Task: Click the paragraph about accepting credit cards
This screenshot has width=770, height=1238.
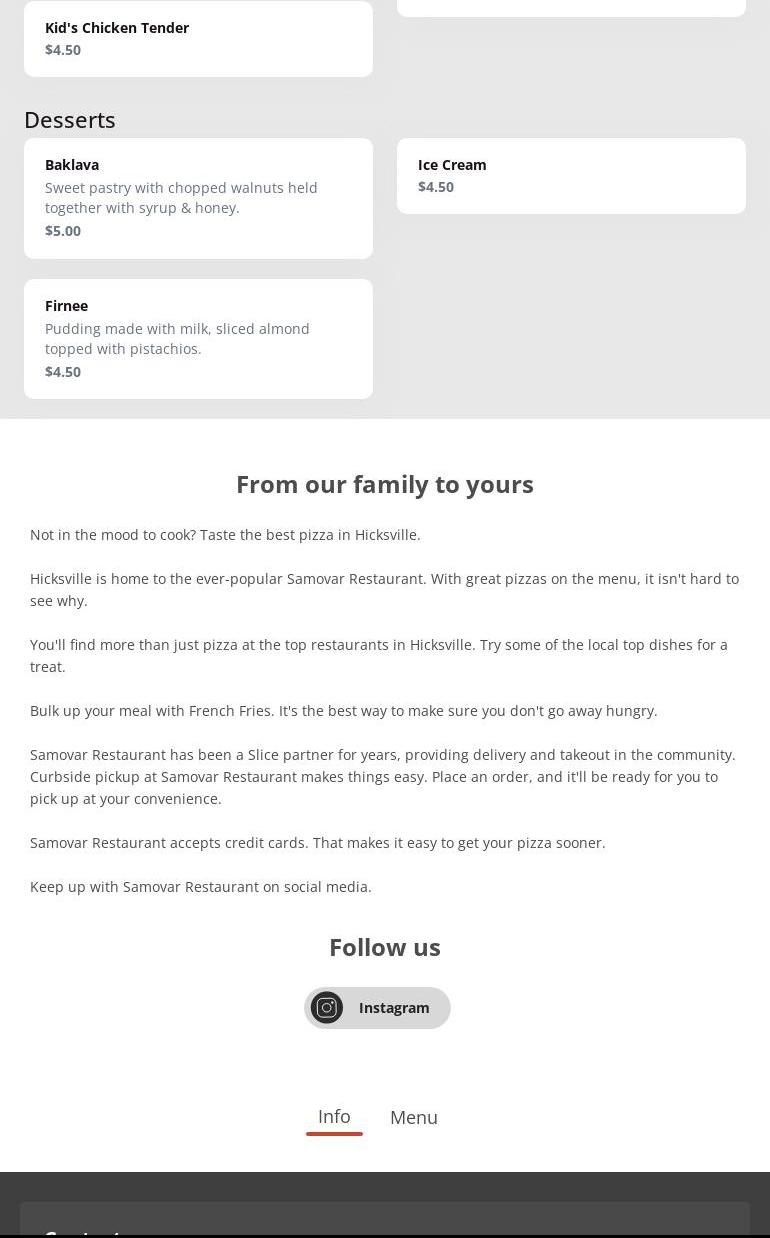Action: [318, 843]
